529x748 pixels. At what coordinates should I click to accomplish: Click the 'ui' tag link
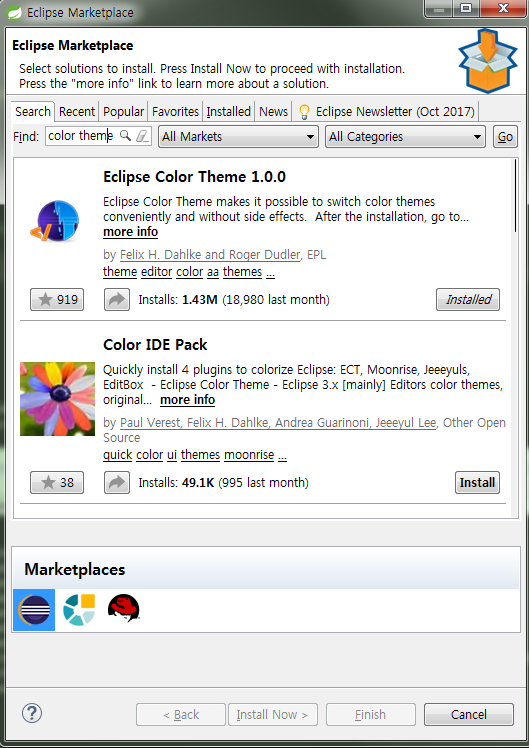172,455
